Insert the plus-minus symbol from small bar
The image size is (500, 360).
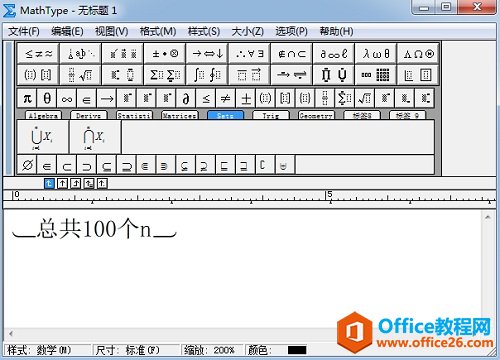pos(246,98)
